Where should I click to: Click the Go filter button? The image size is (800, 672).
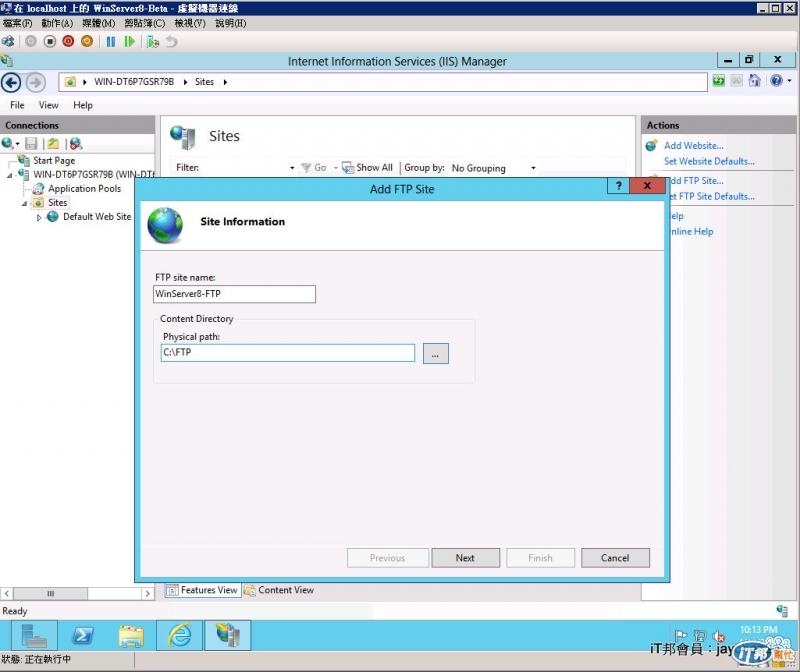(x=314, y=168)
